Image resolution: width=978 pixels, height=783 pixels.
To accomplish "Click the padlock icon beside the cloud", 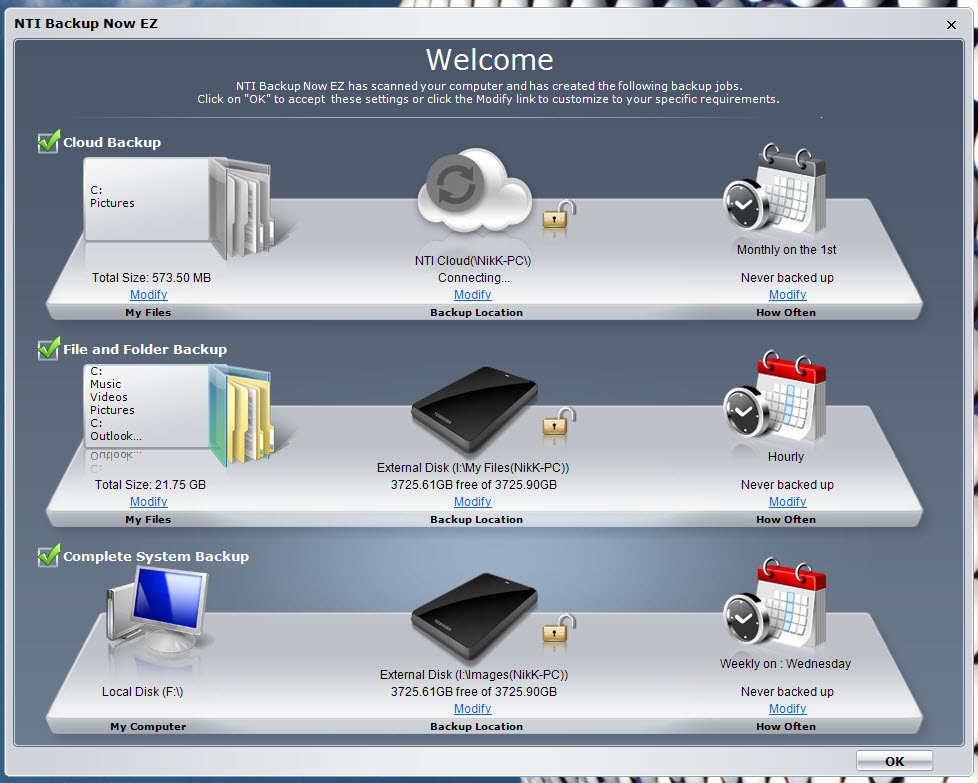I will tap(558, 215).
